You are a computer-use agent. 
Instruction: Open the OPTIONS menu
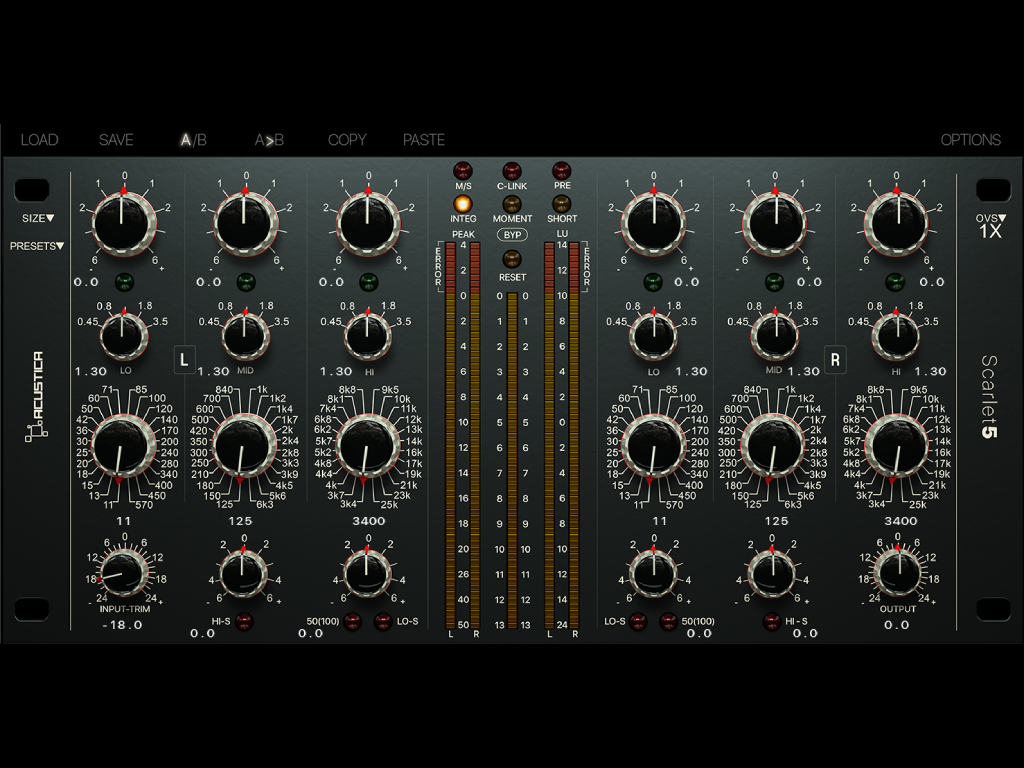click(x=970, y=140)
